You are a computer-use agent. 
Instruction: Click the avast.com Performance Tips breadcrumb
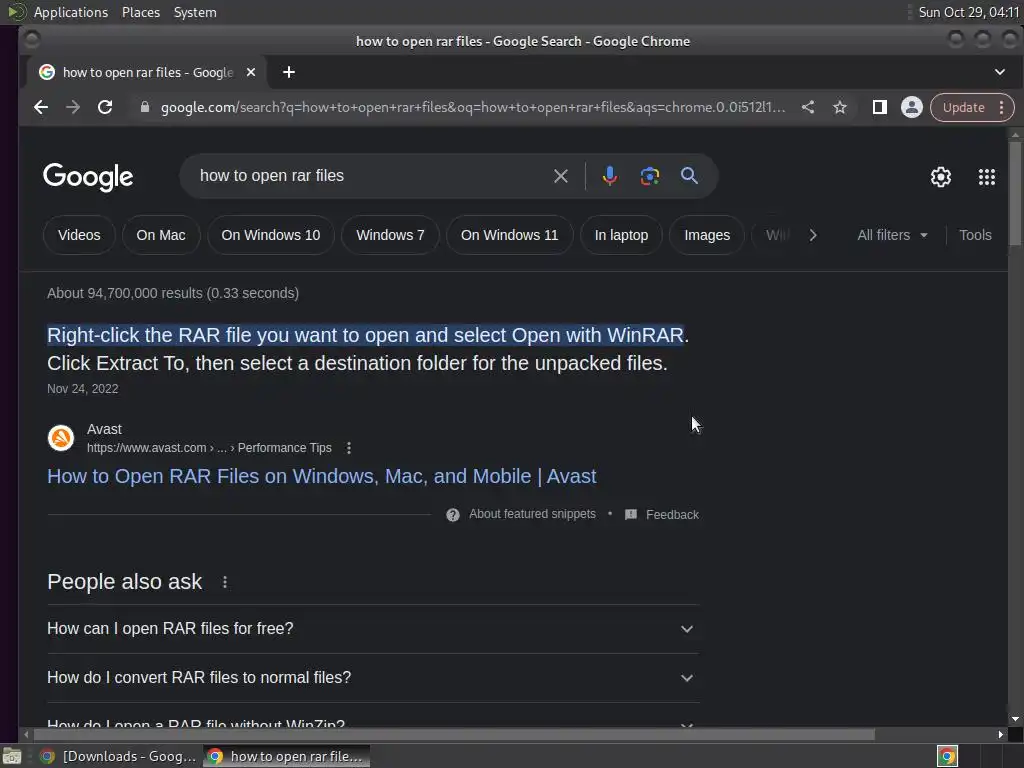[209, 448]
